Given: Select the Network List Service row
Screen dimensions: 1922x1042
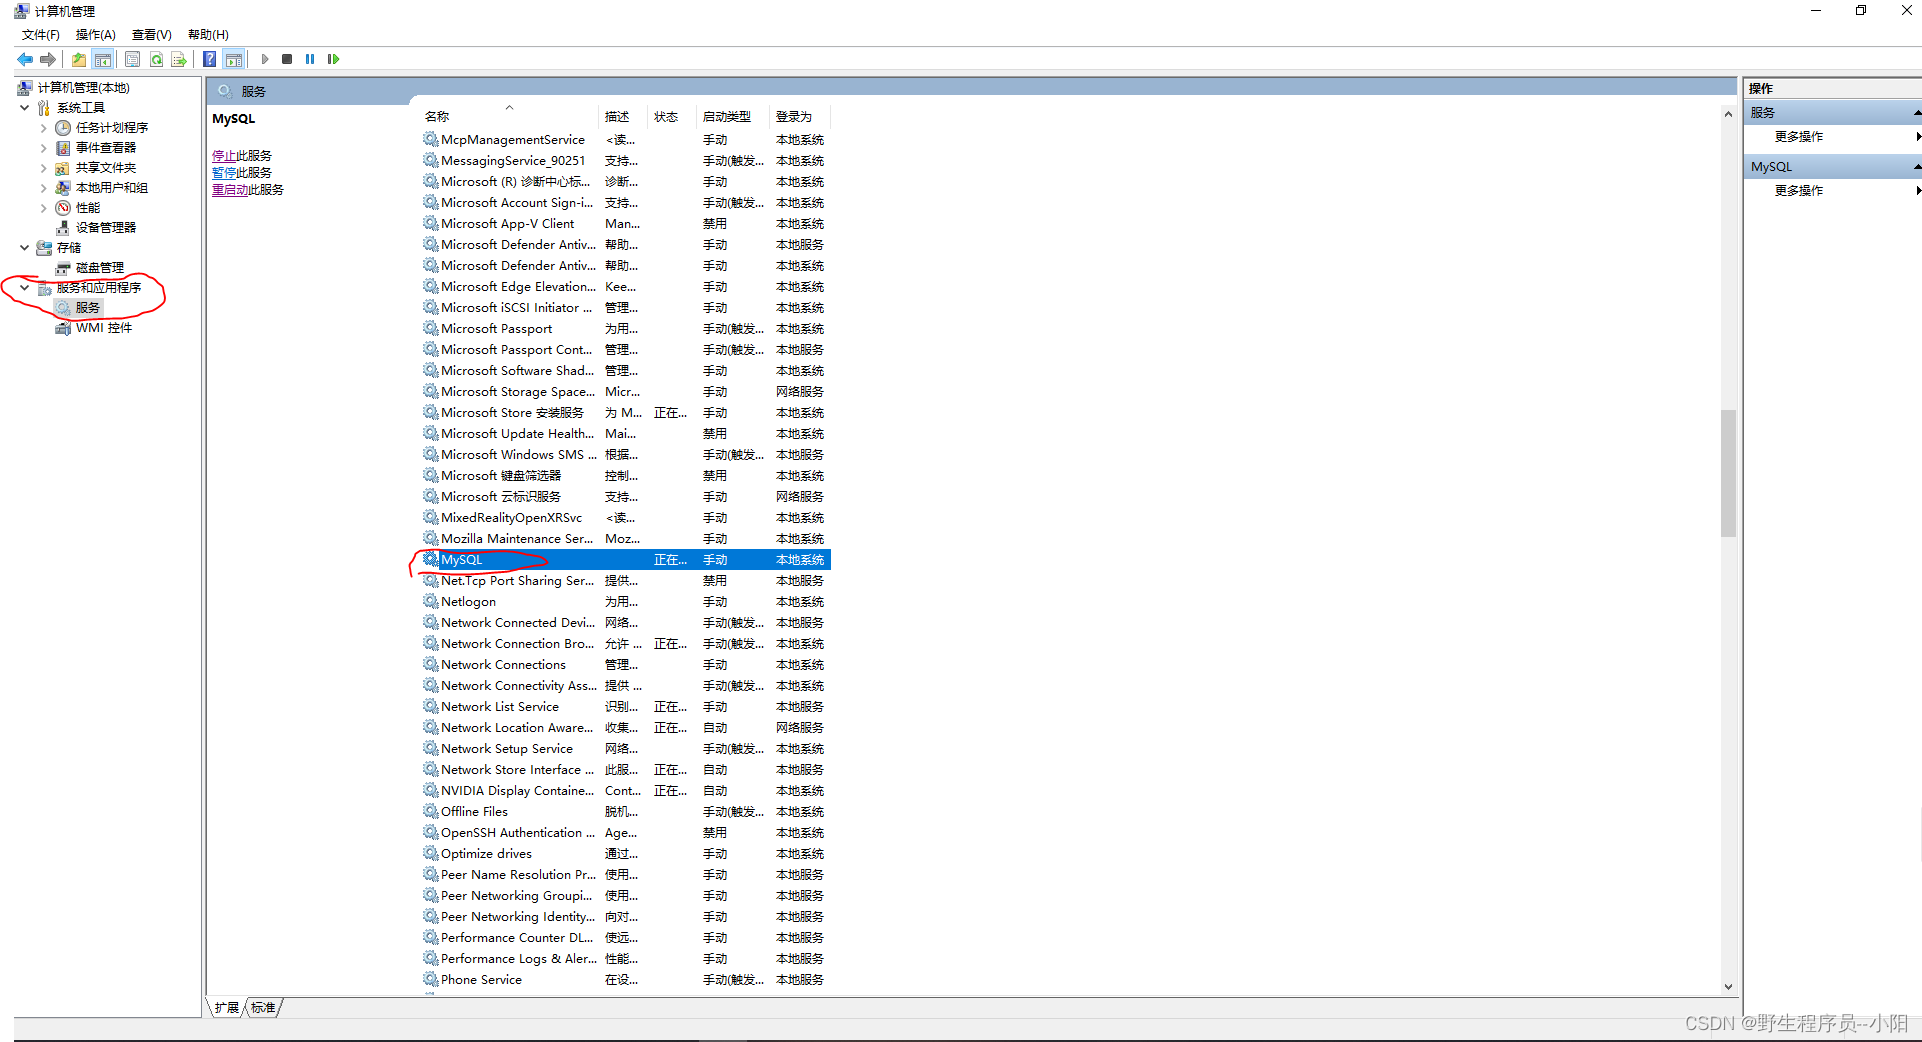Looking at the screenshot, I should (x=625, y=707).
